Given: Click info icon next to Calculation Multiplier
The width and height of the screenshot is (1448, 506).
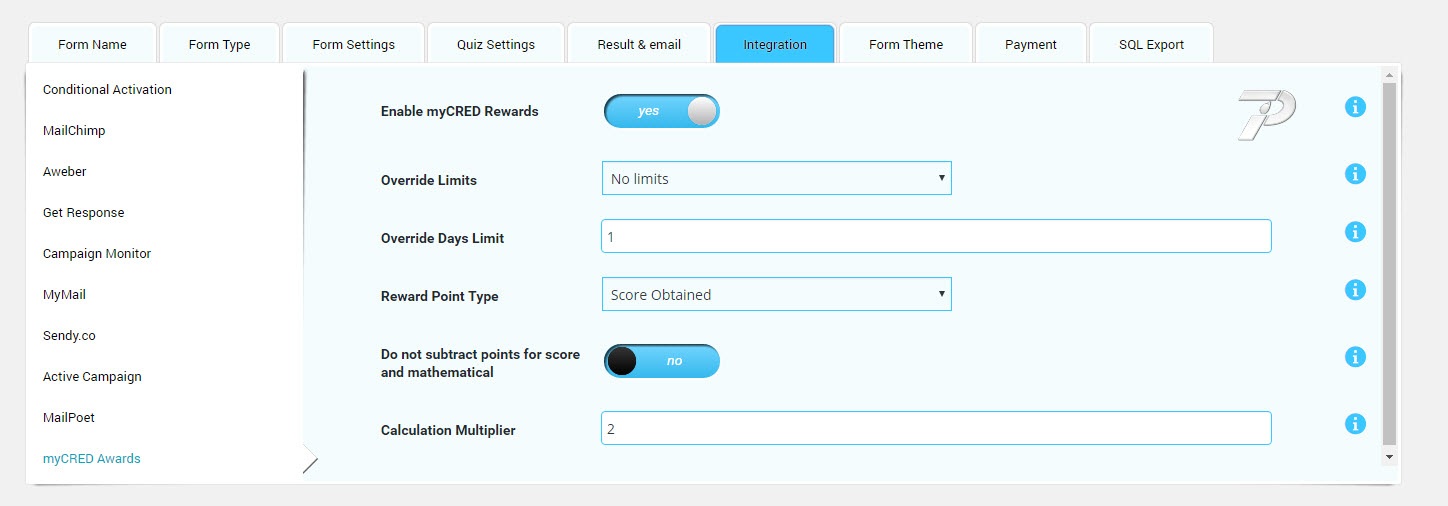Looking at the screenshot, I should point(1355,424).
